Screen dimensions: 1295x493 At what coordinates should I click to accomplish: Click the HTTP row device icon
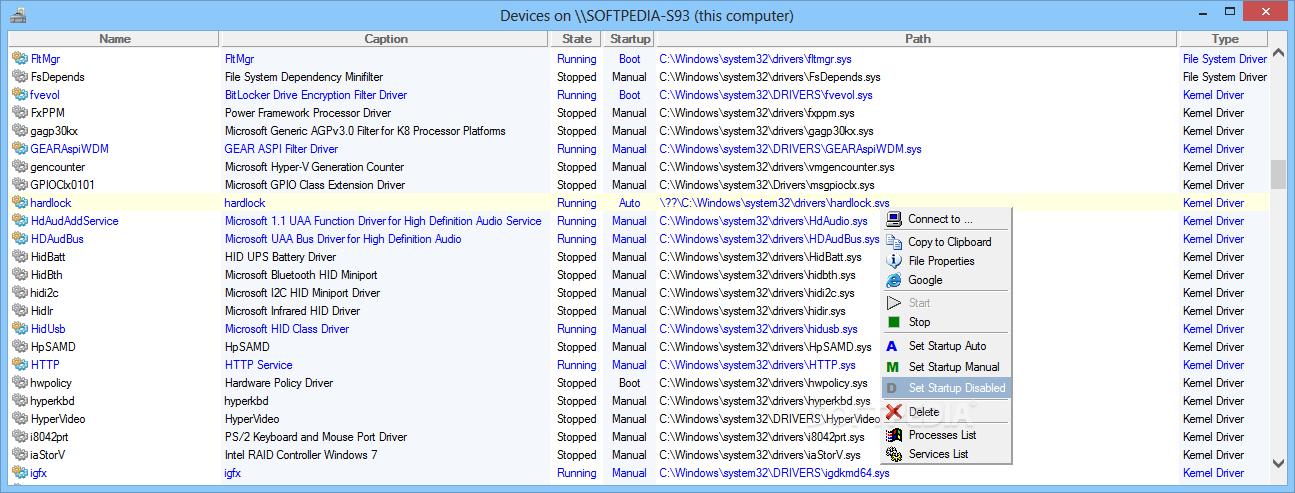pos(19,365)
